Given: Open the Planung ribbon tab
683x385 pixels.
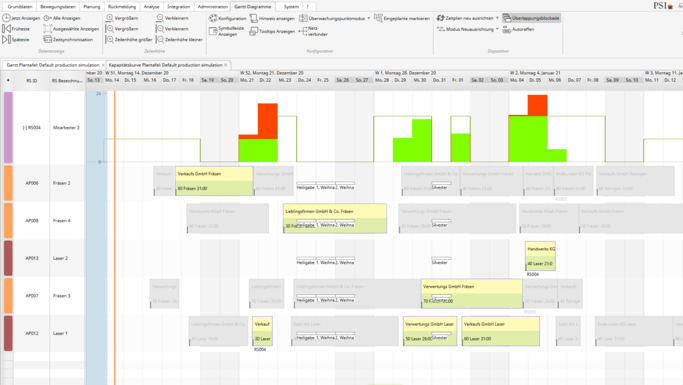Looking at the screenshot, I should click(x=91, y=7).
